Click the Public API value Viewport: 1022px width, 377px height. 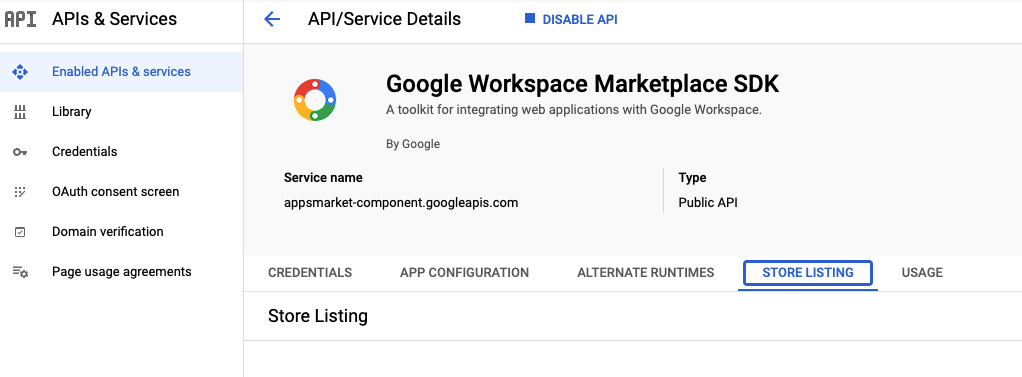(x=708, y=203)
